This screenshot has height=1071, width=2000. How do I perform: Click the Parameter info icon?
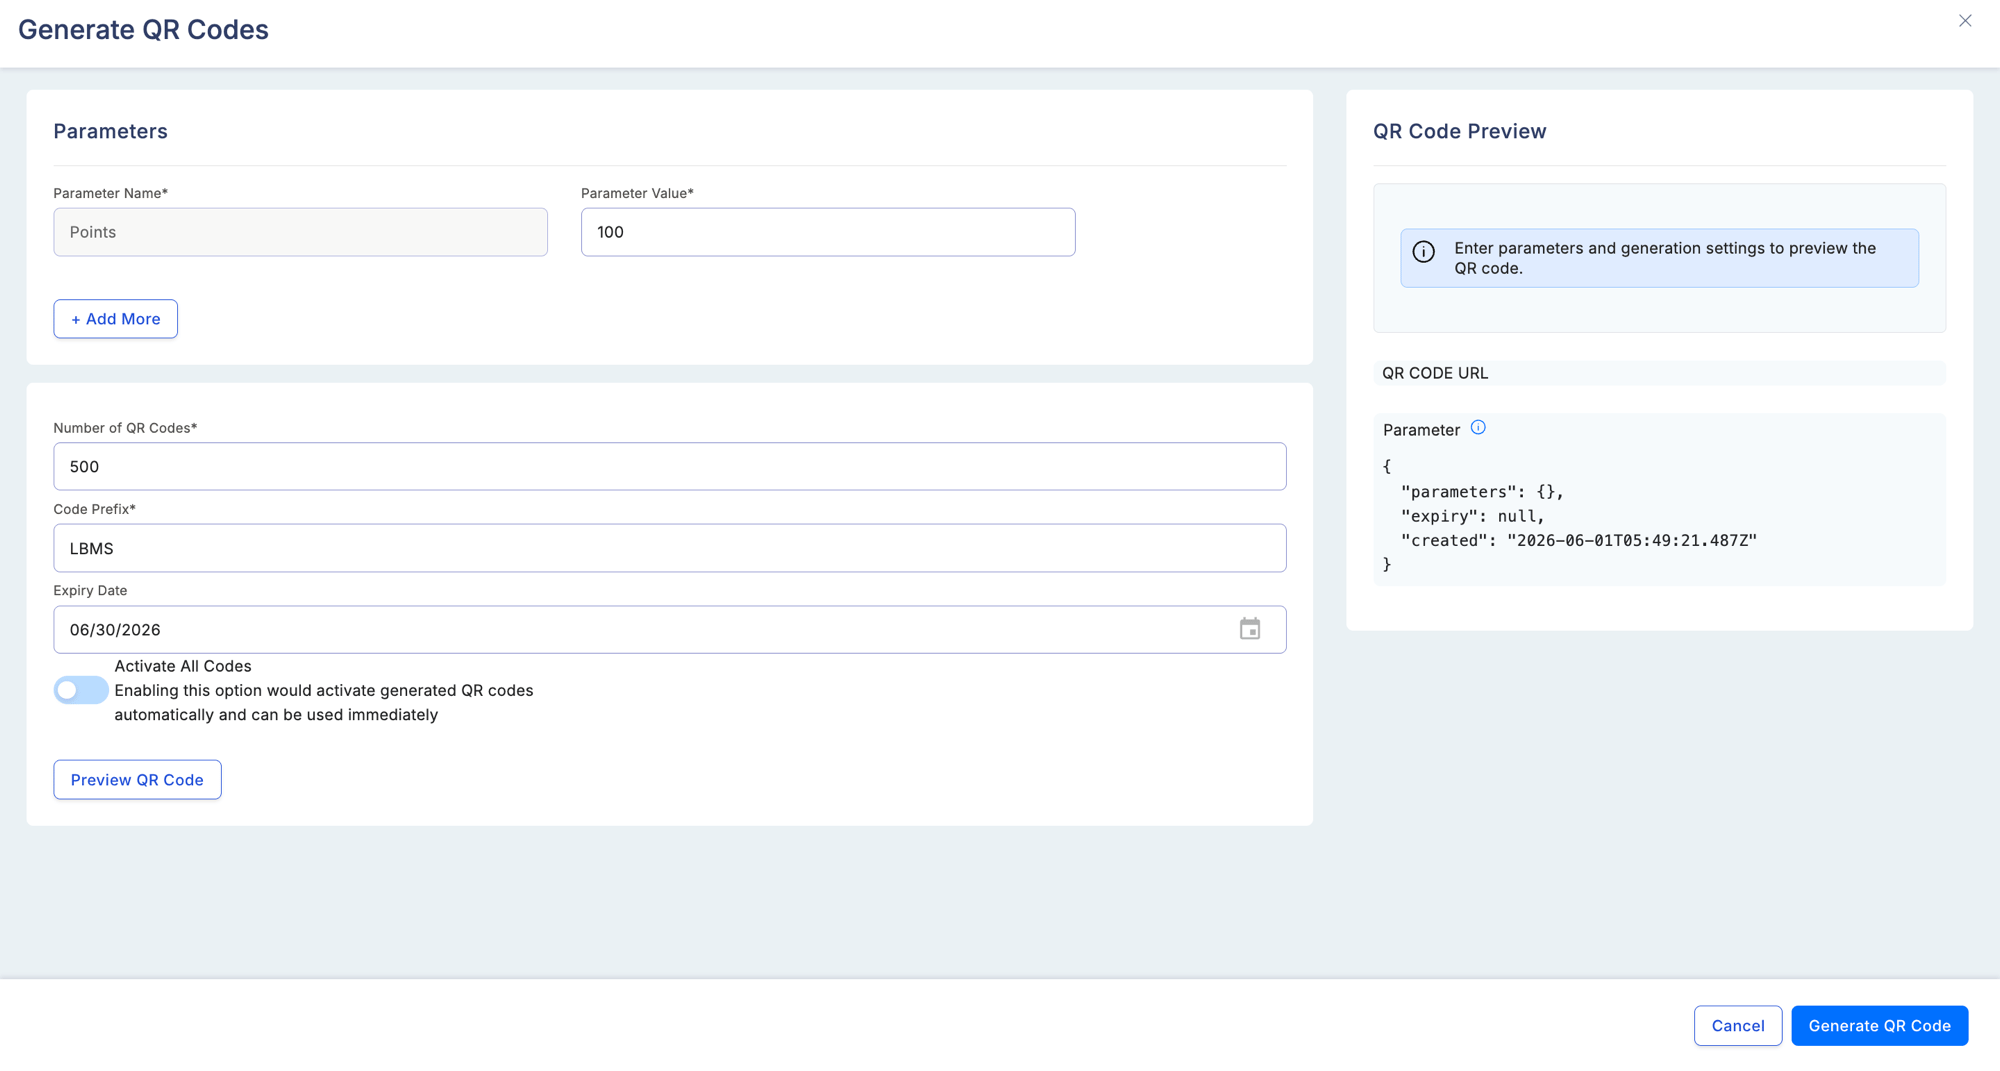[x=1478, y=428]
